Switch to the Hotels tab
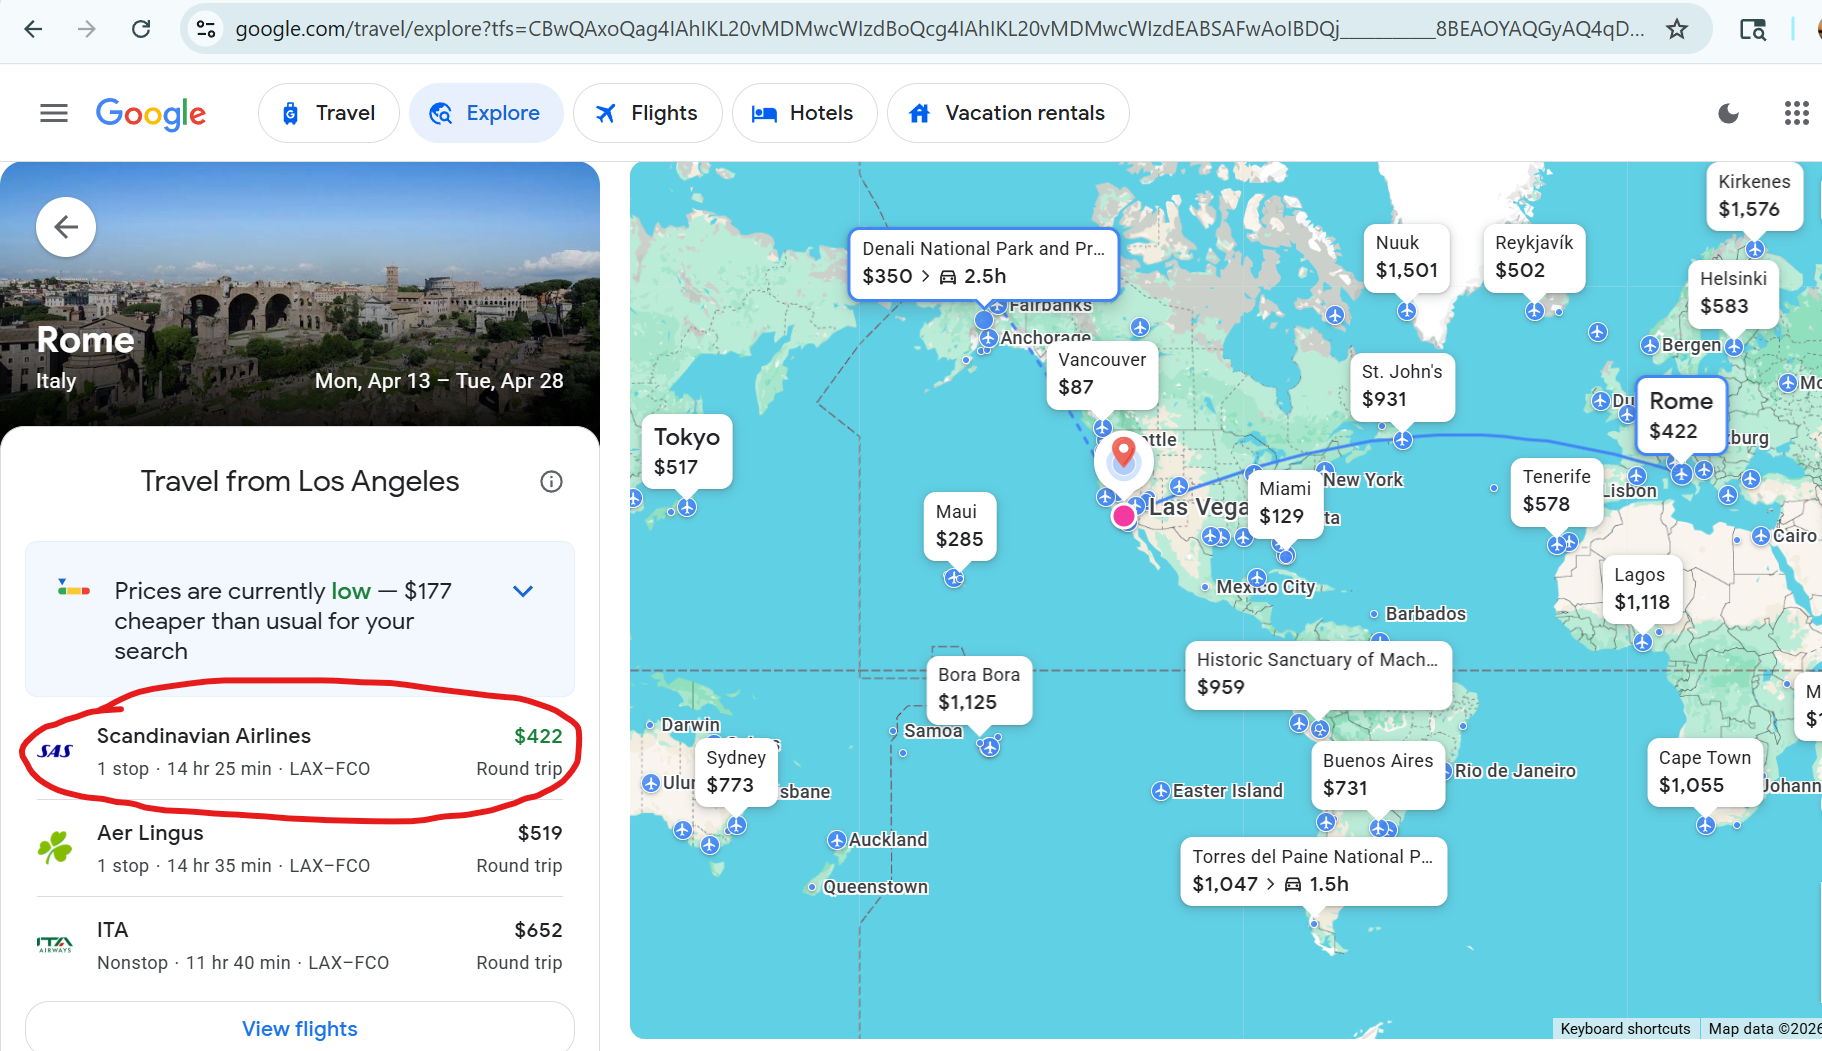The height and width of the screenshot is (1051, 1822). (x=804, y=113)
